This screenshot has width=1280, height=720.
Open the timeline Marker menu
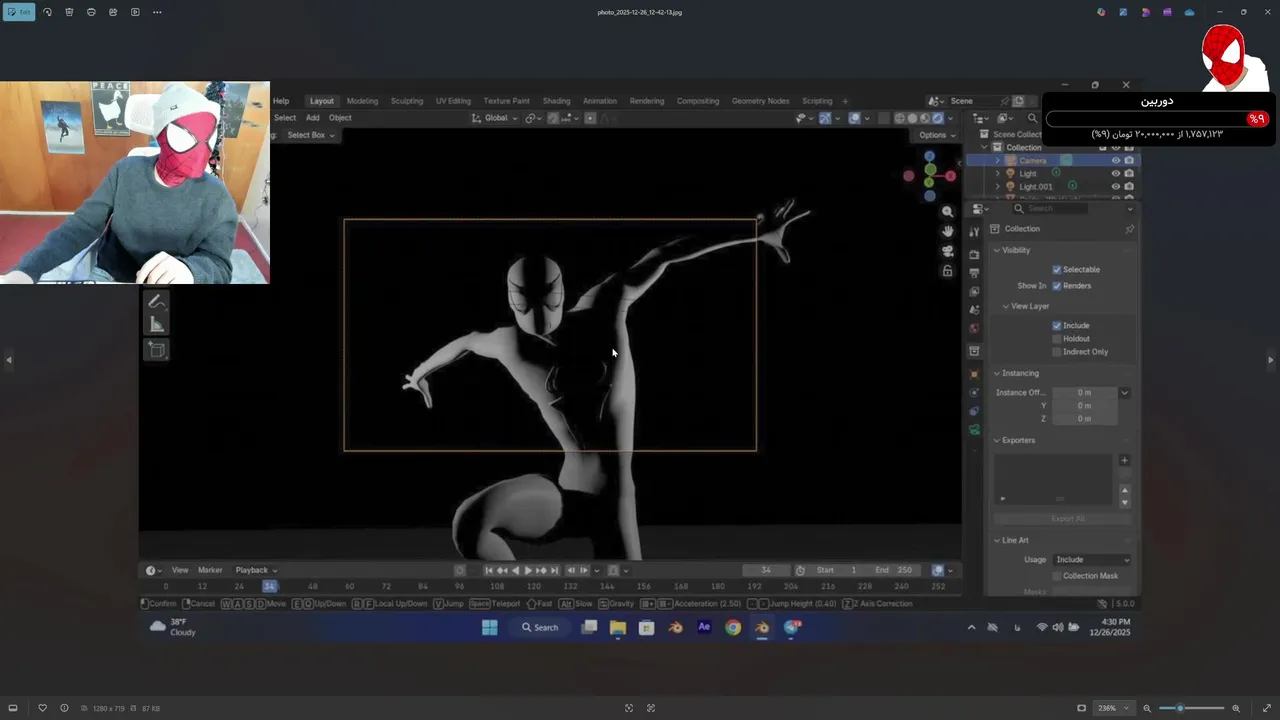click(210, 570)
